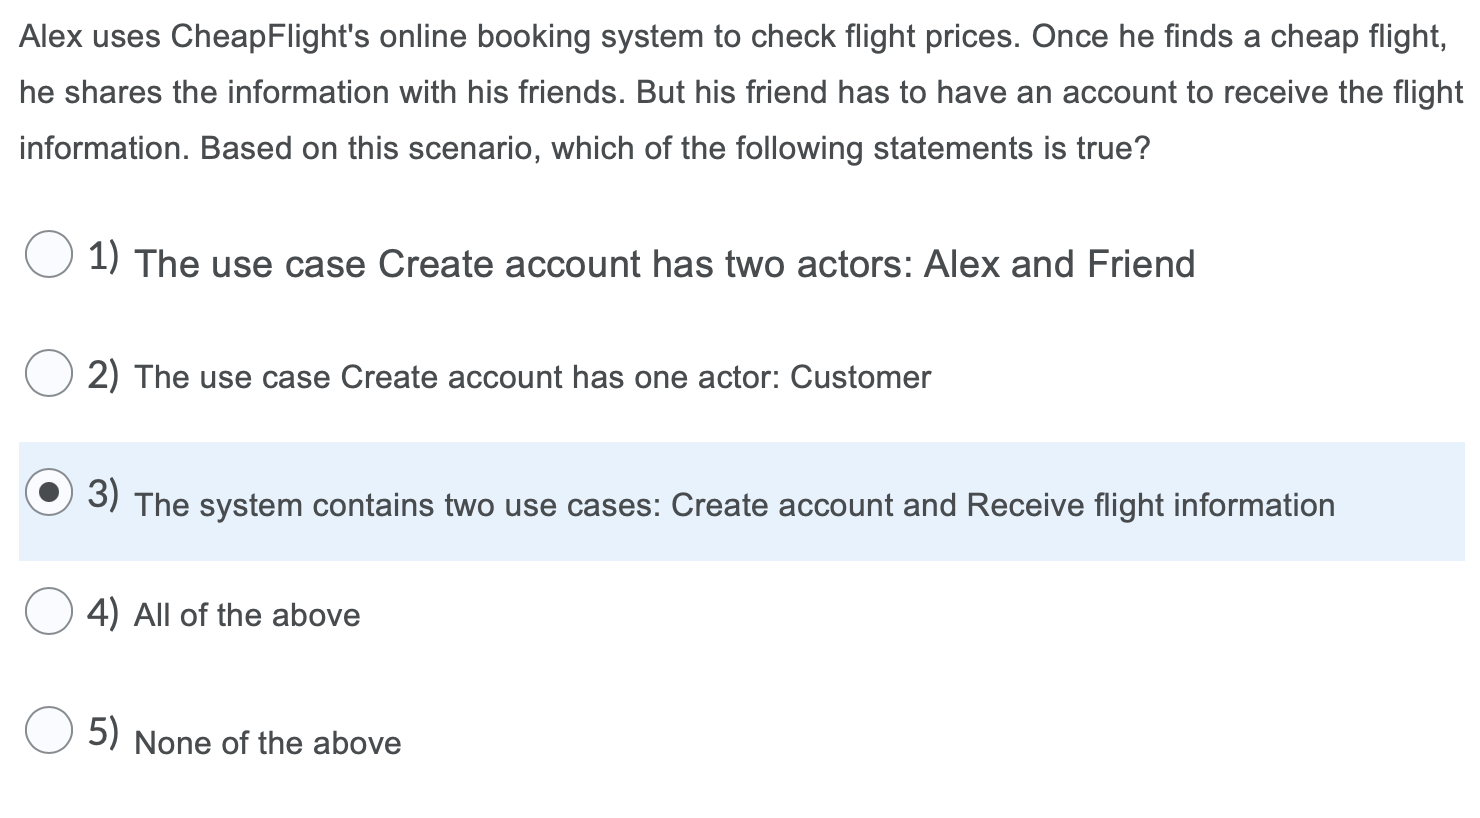
Task: Click 'which of the following statements is true?'
Action: coord(850,149)
